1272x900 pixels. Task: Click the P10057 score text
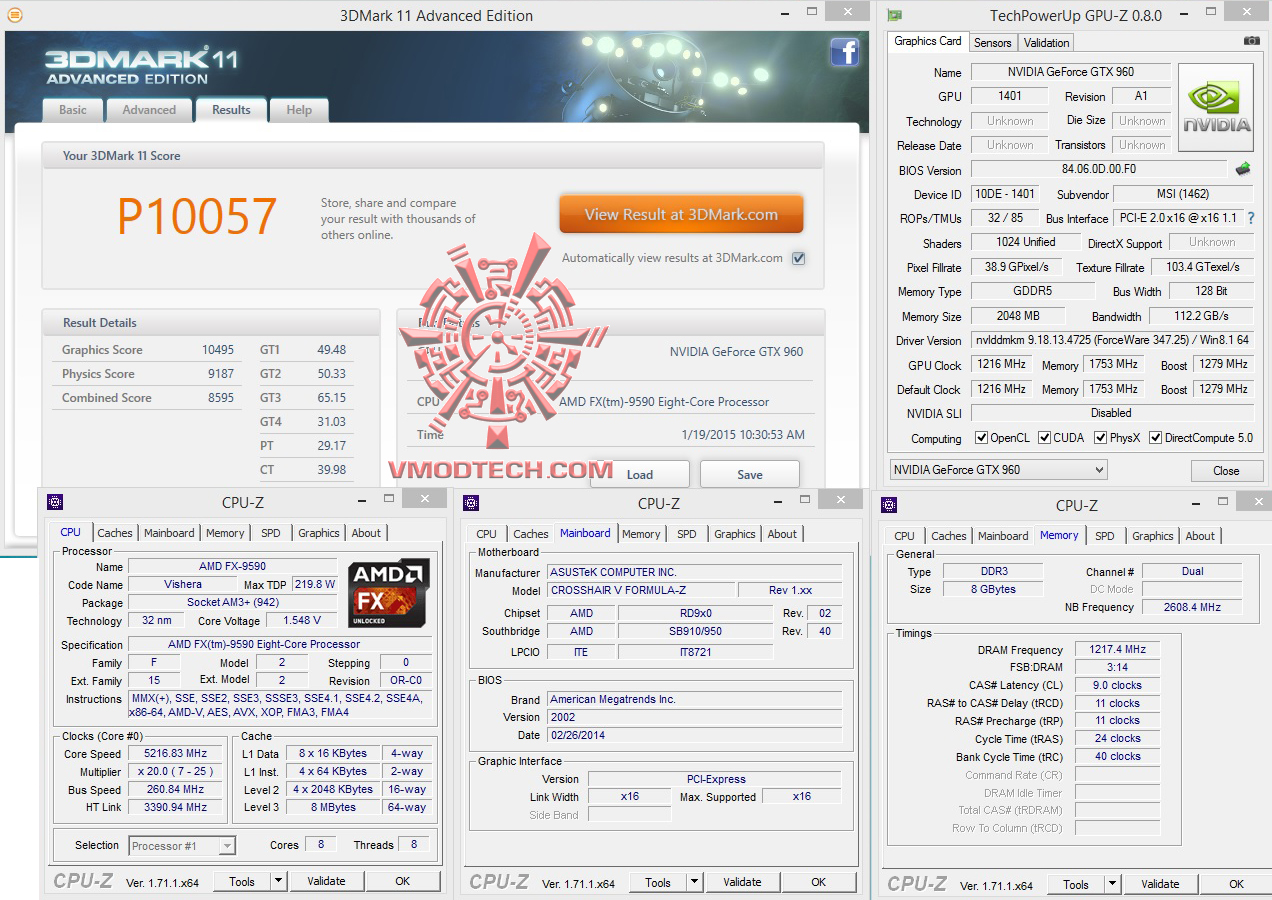[x=197, y=216]
